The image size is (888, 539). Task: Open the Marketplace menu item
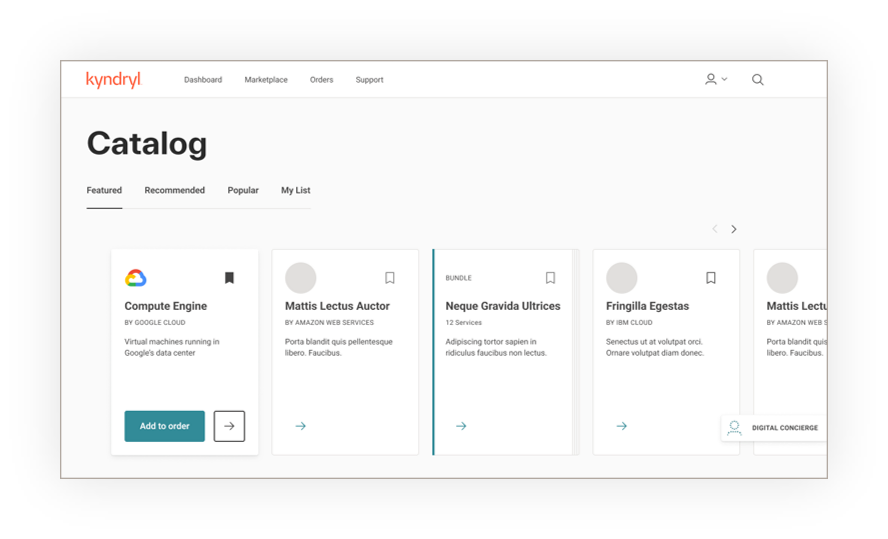click(x=266, y=80)
